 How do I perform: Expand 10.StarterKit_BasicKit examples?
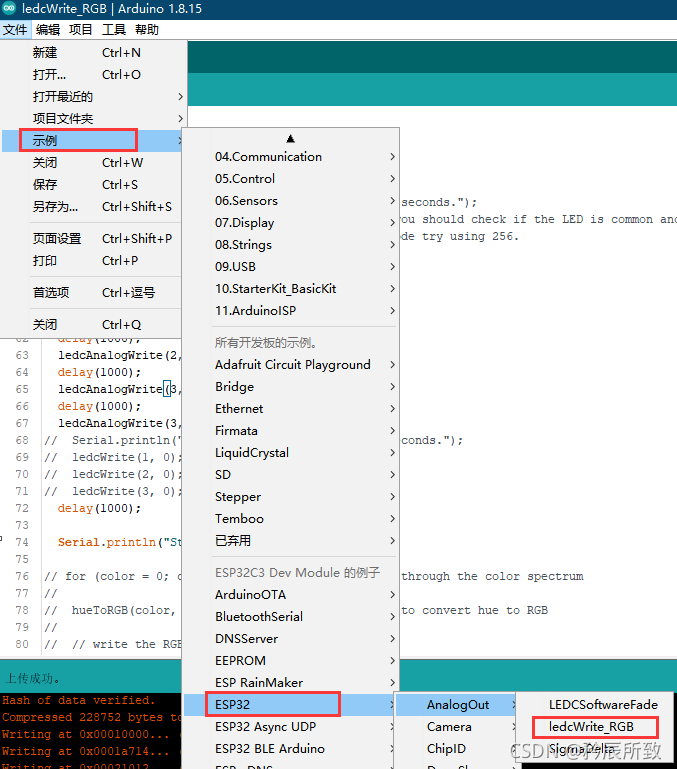coord(290,289)
